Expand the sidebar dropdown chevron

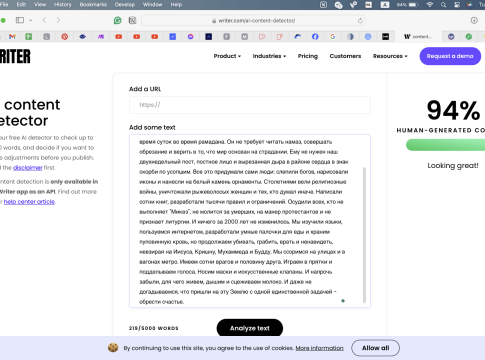coord(31,20)
